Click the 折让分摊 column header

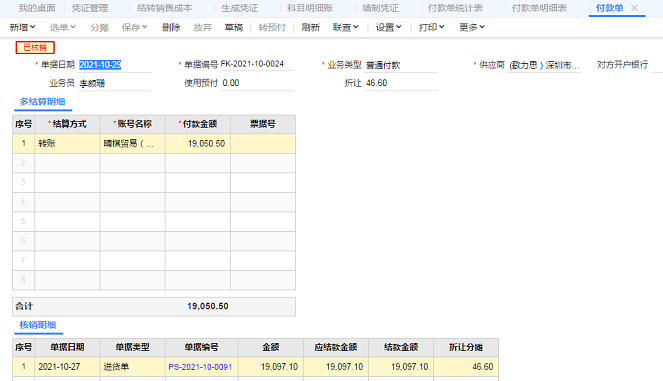click(x=466, y=348)
